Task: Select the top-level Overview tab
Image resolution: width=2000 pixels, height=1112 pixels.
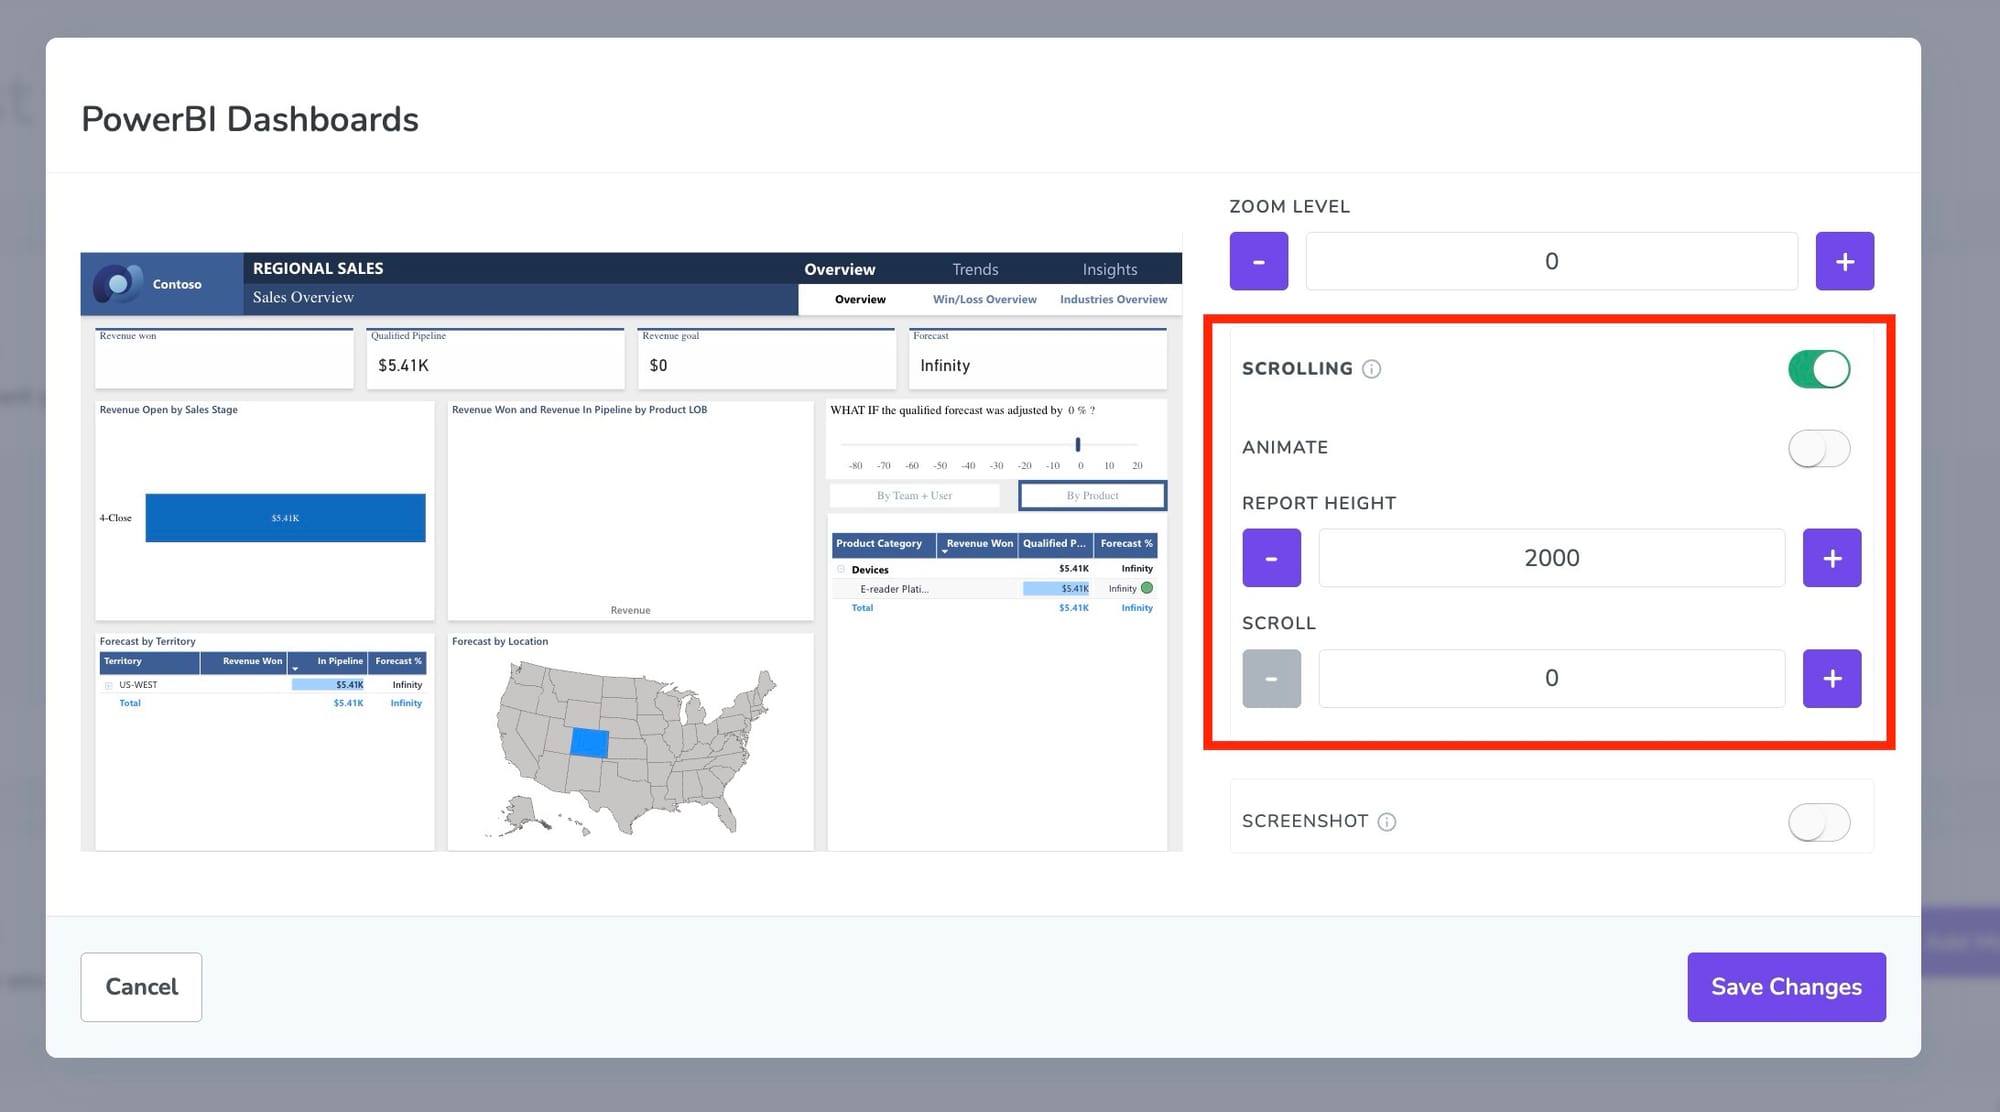Action: point(840,269)
